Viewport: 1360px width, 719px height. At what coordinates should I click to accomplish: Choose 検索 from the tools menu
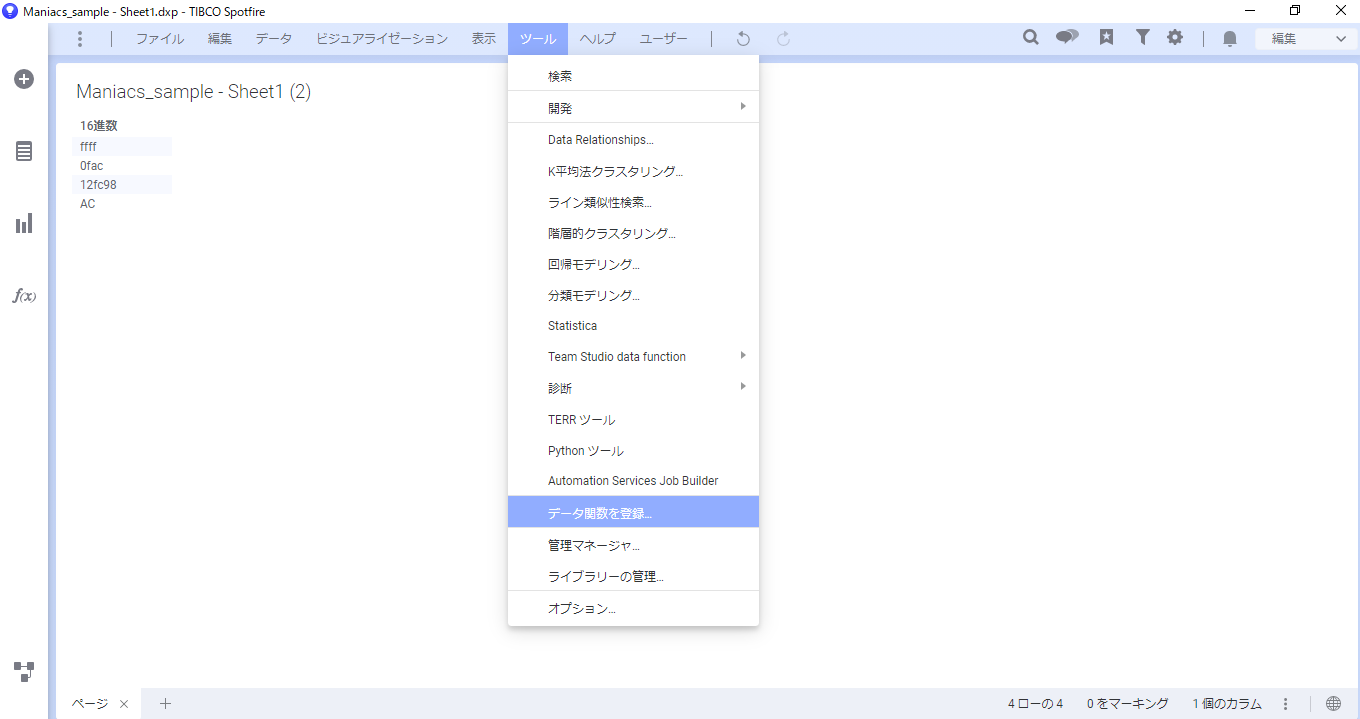(634, 76)
